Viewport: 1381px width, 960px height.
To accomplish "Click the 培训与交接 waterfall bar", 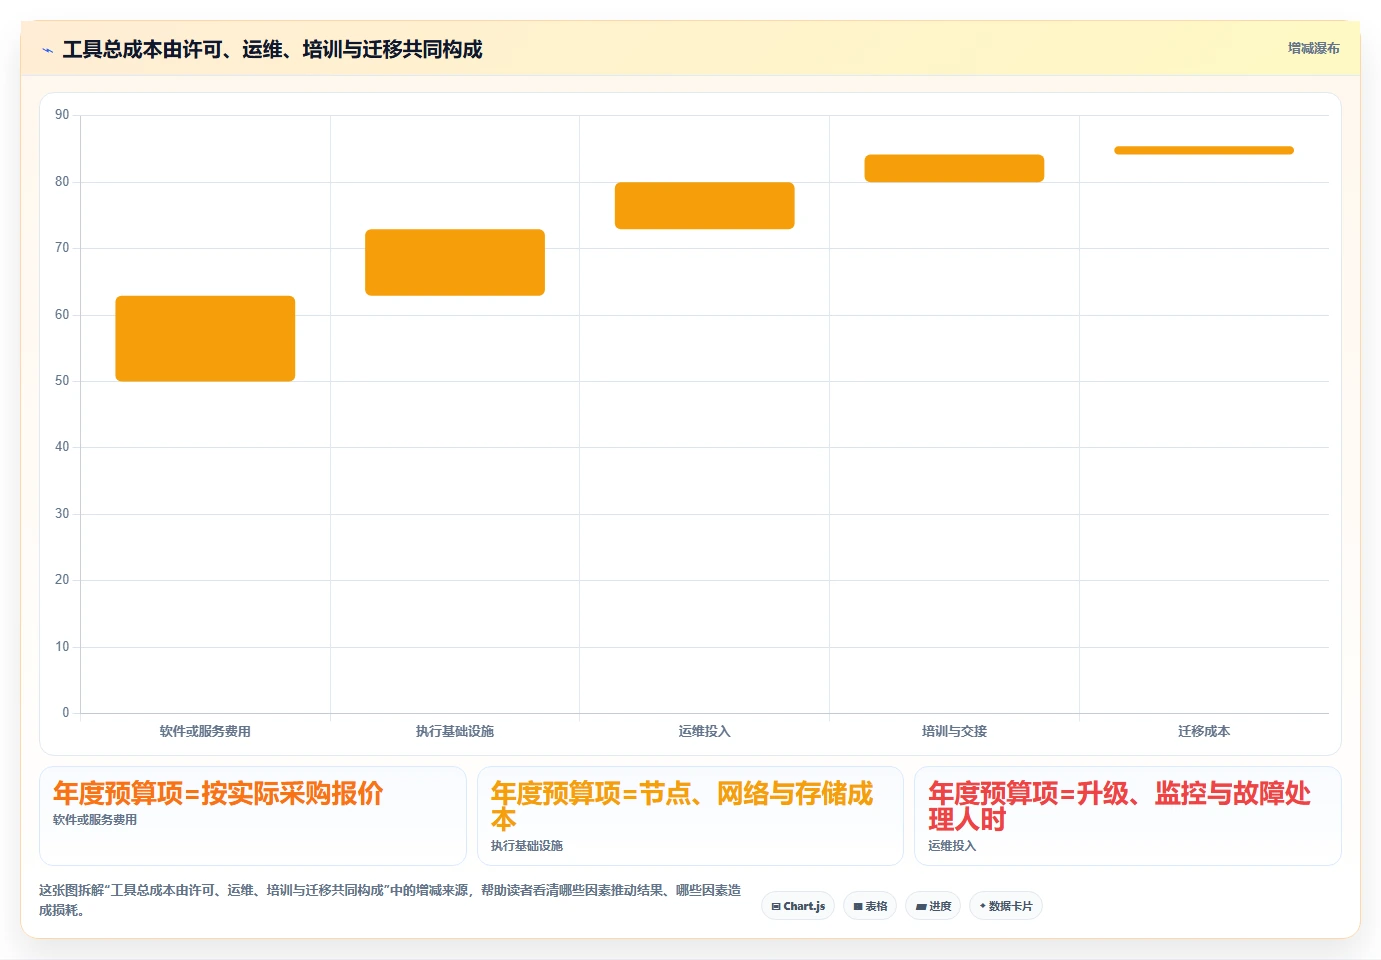I will [954, 168].
